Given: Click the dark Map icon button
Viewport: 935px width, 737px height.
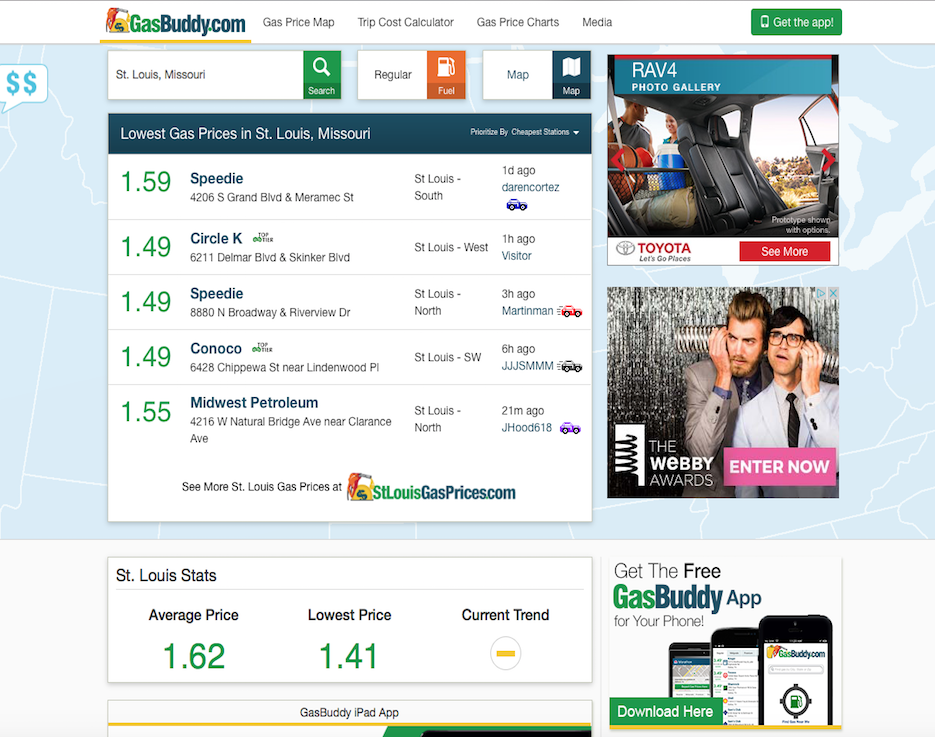Looking at the screenshot, I should coord(571,75).
